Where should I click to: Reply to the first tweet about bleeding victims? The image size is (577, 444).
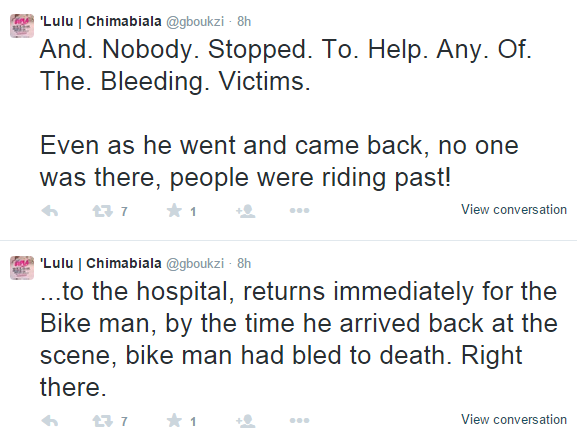pyautogui.click(x=50, y=211)
